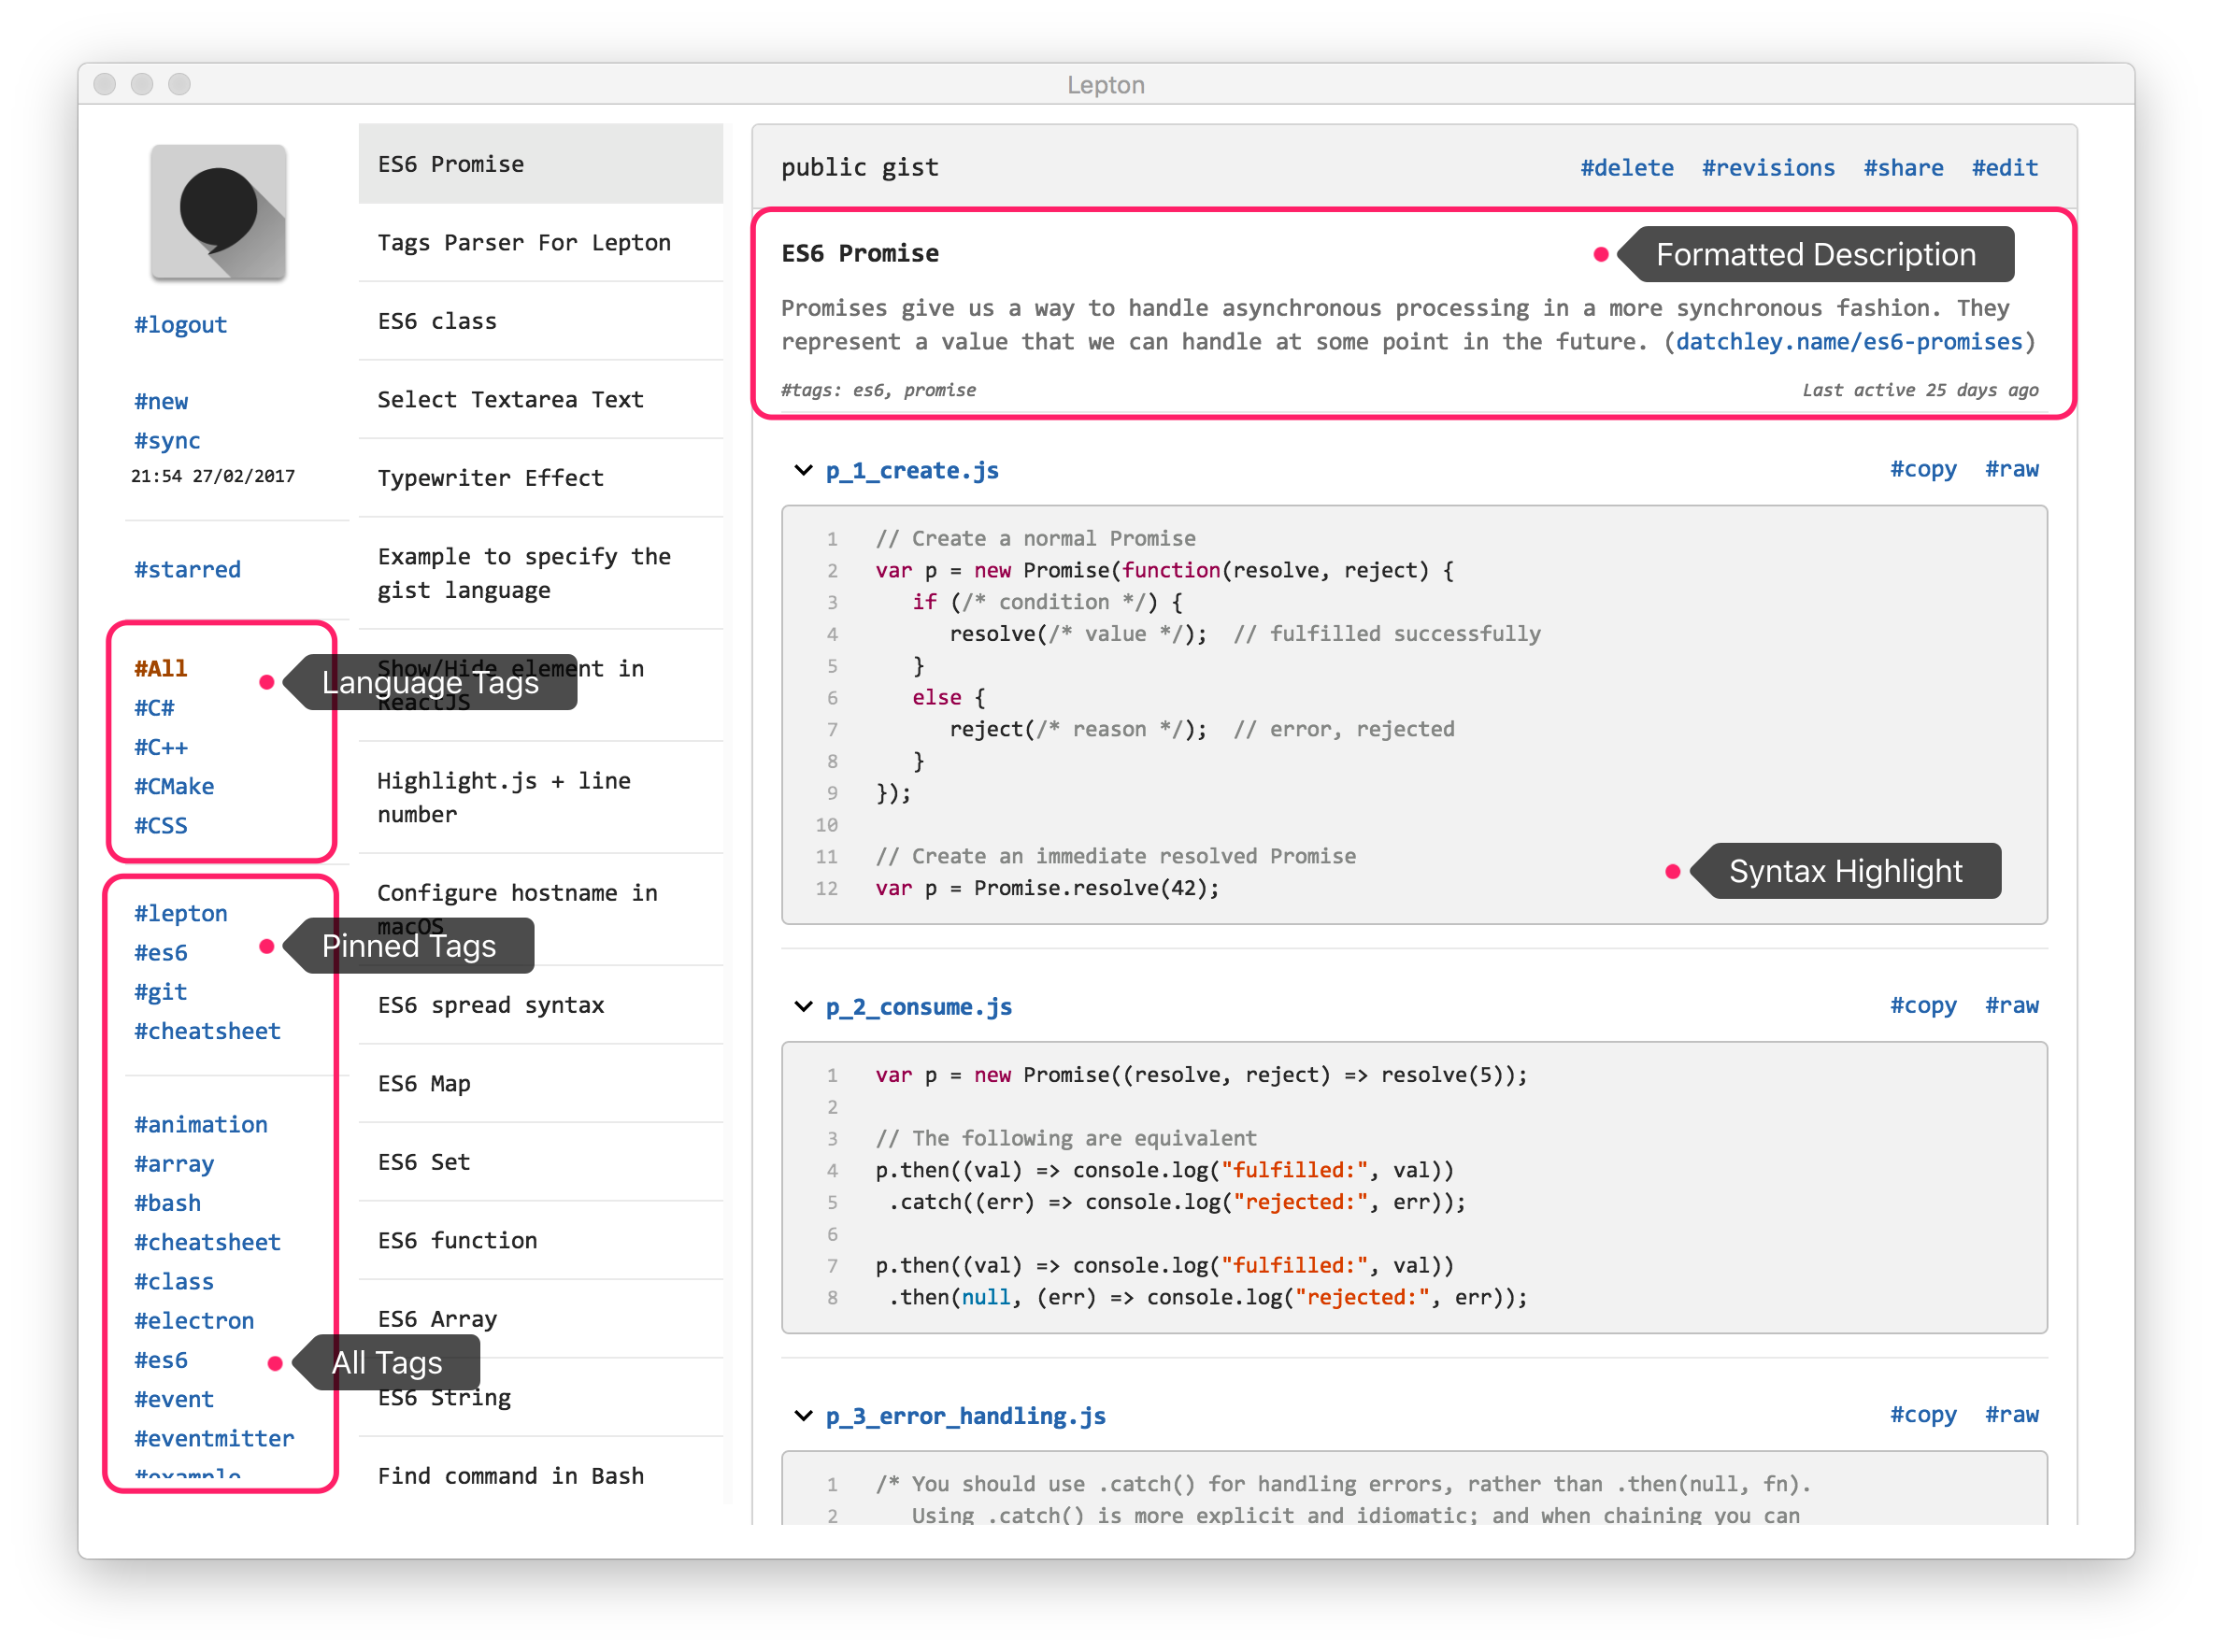2213x1652 pixels.
Task: Collapse the p_1_create.js file chevron
Action: point(802,470)
